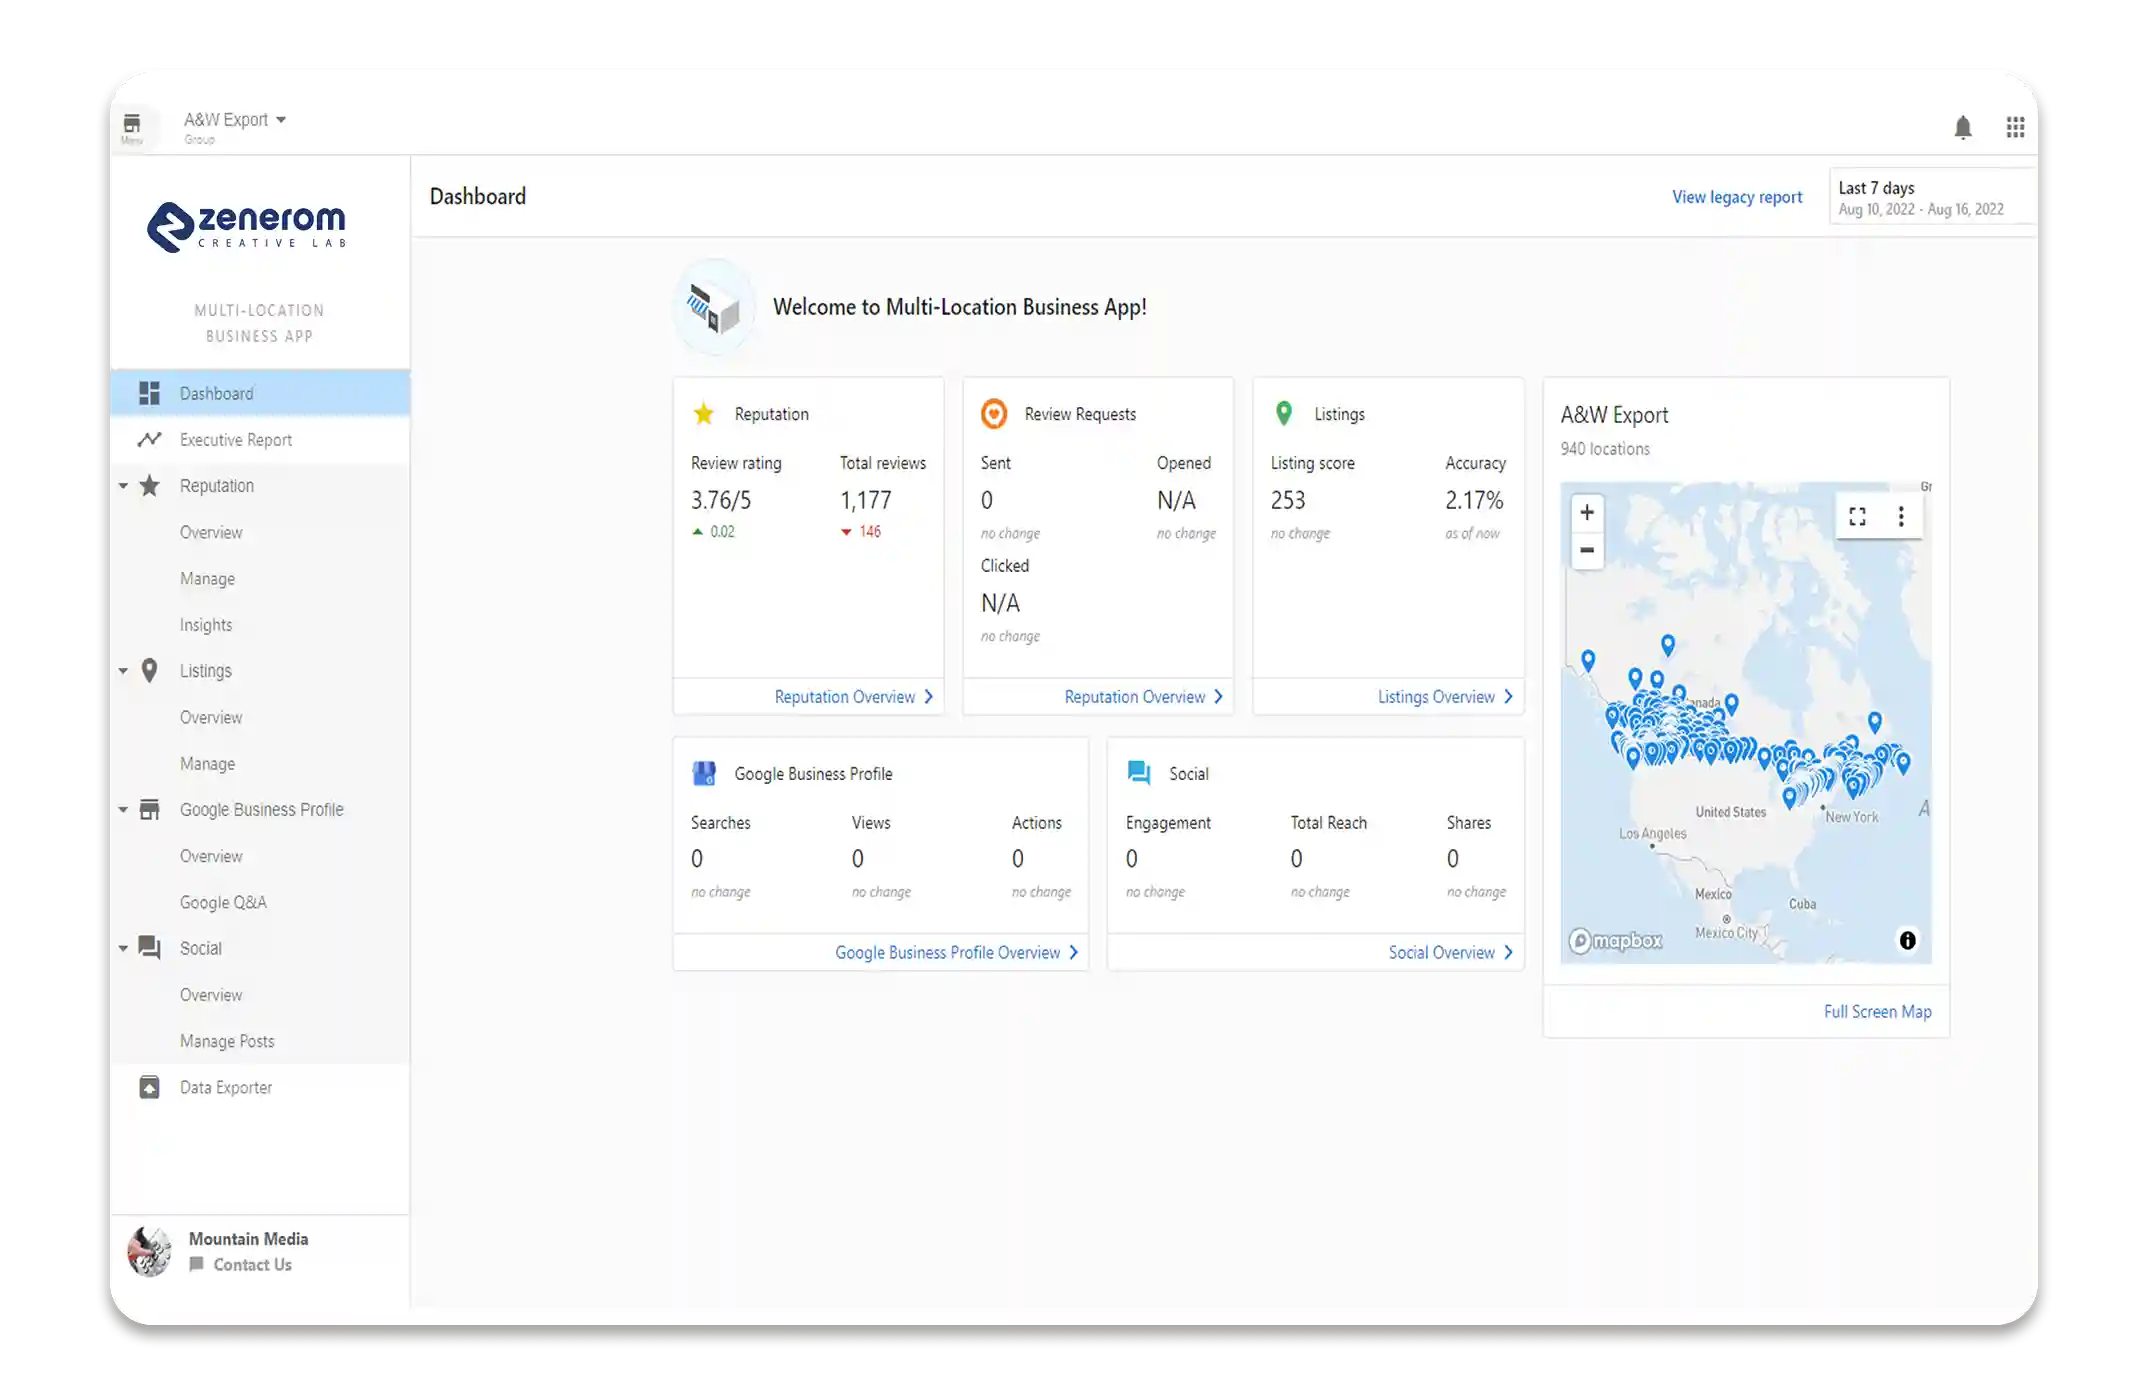Open Executive Report via its line-chart icon
Viewport: 2147px width, 1397px height.
click(x=149, y=439)
